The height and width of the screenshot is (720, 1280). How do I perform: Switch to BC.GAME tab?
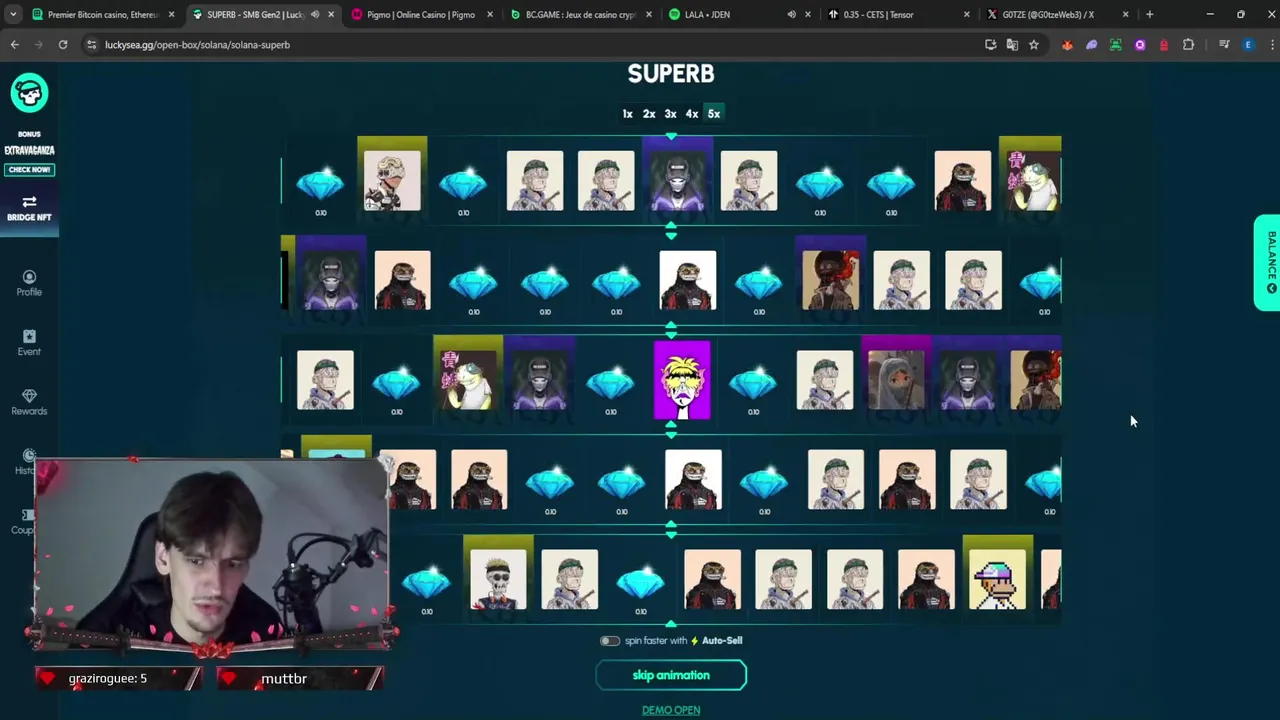tap(580, 15)
